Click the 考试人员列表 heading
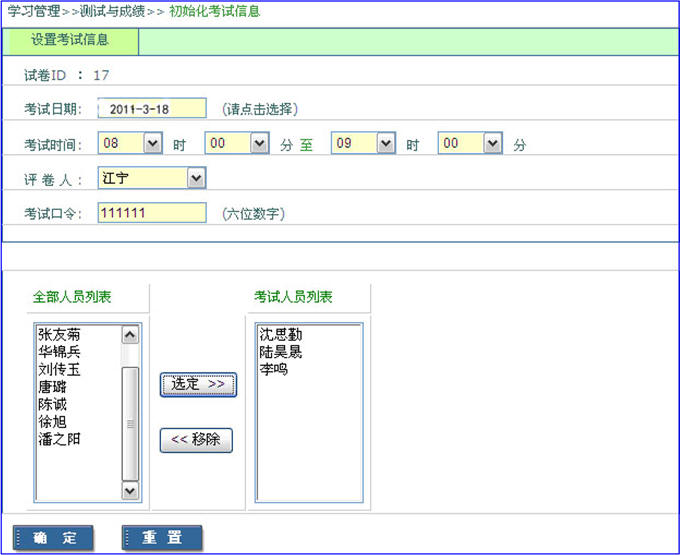 click(x=293, y=297)
